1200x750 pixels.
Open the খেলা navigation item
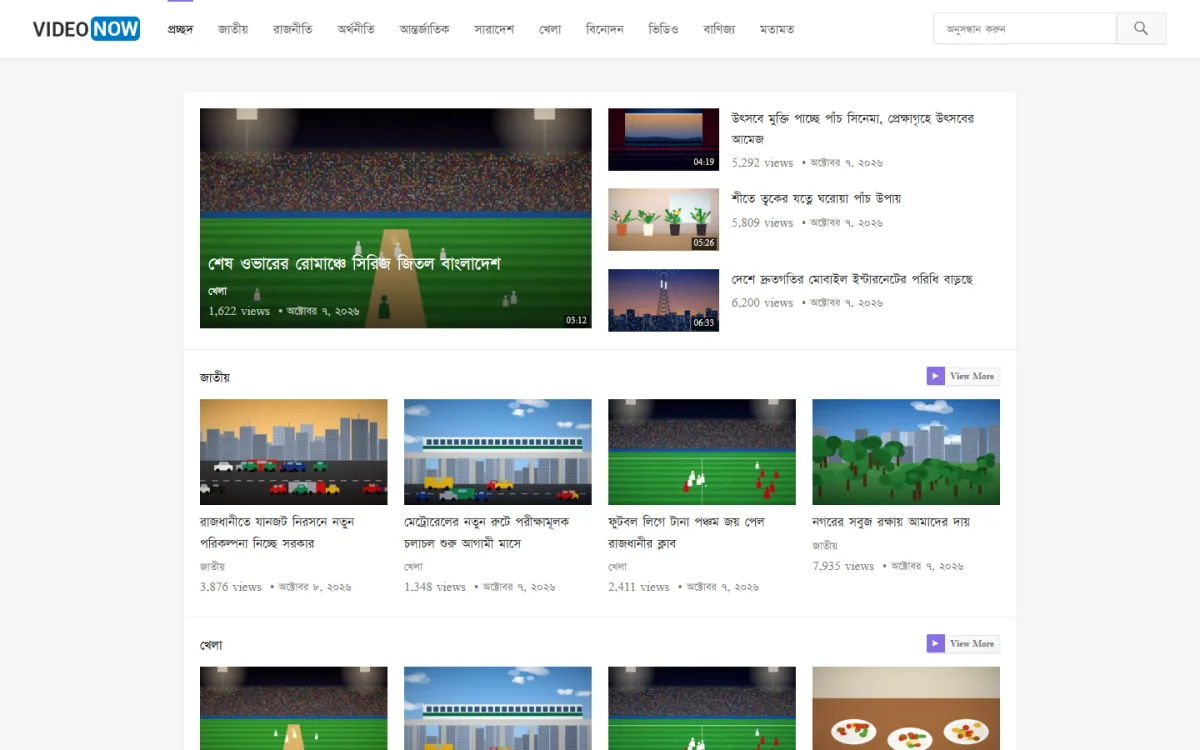point(550,29)
